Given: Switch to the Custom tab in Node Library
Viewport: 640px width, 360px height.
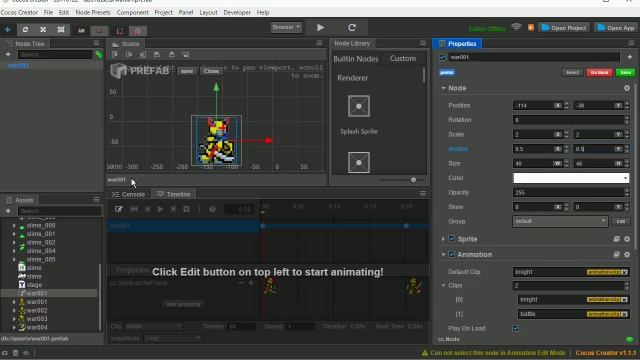Looking at the screenshot, I should point(403,58).
